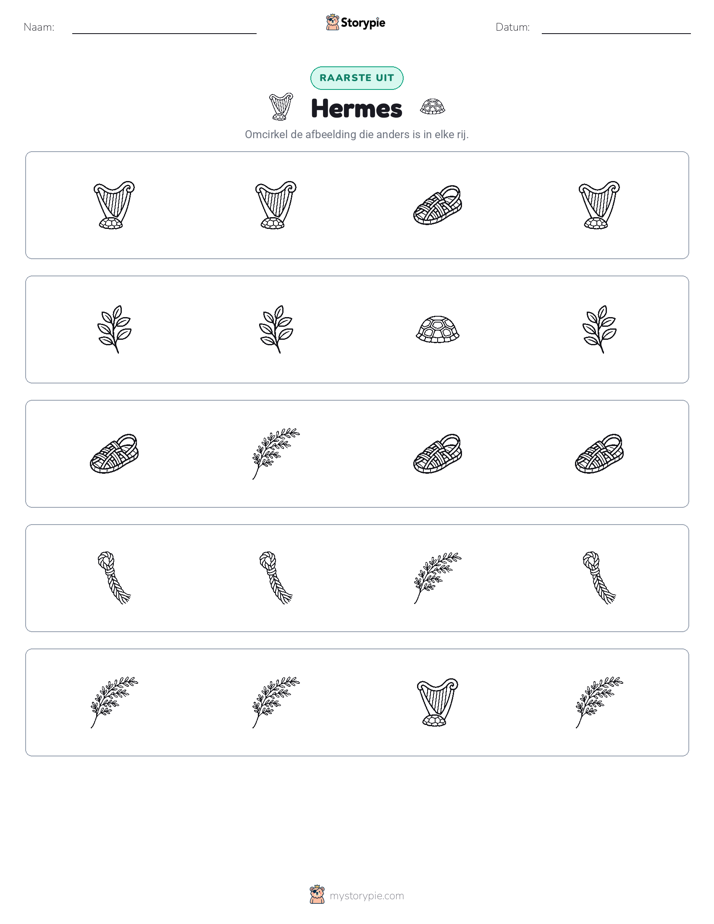The image size is (714, 924).
Task: Click the bear icon in the footer
Action: click(317, 895)
